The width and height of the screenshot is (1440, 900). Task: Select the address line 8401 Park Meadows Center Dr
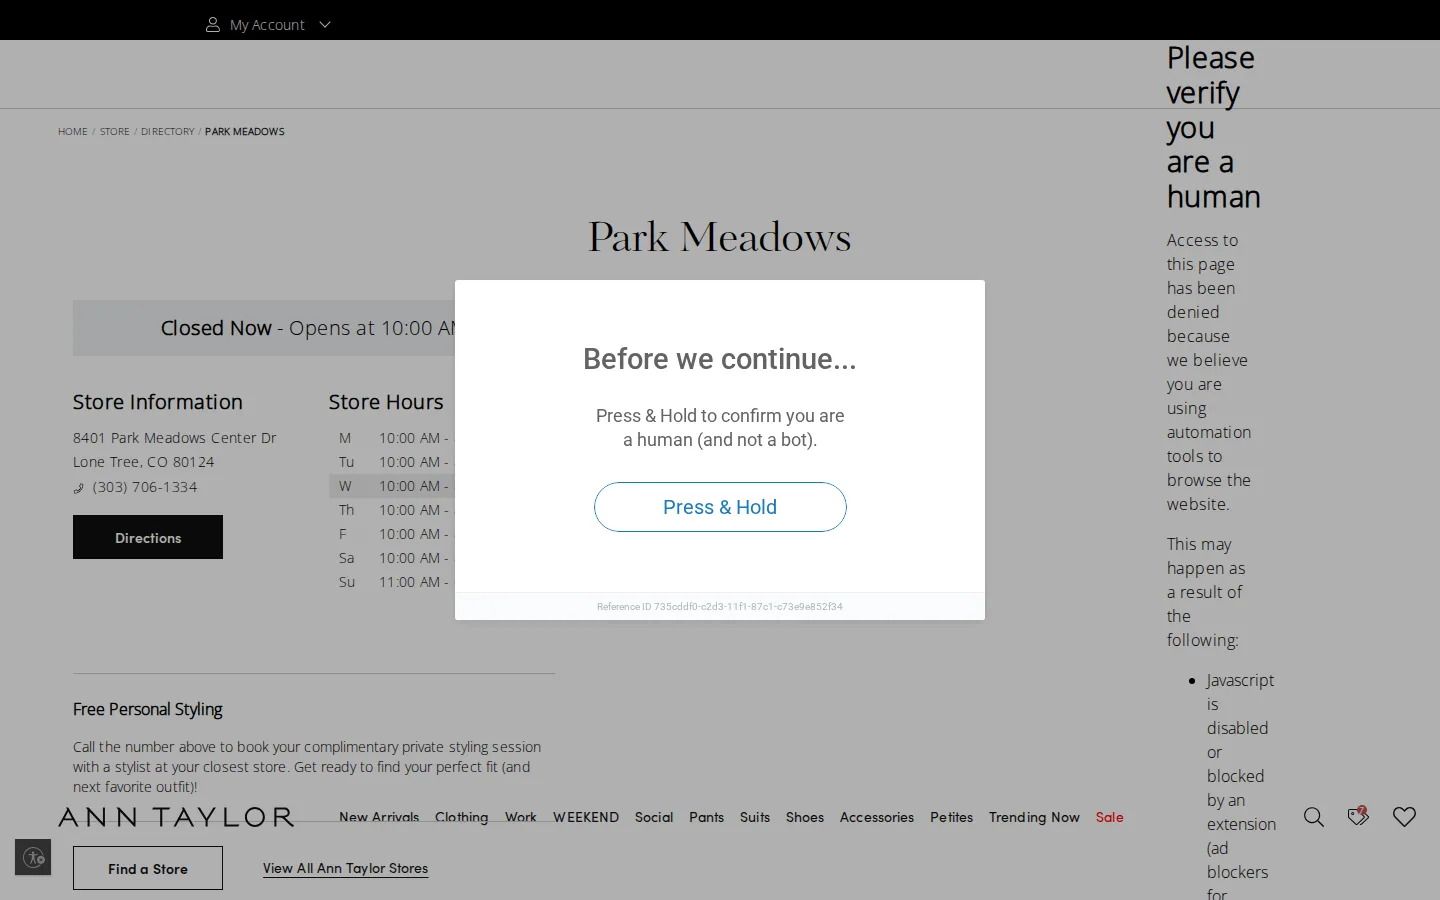point(175,438)
